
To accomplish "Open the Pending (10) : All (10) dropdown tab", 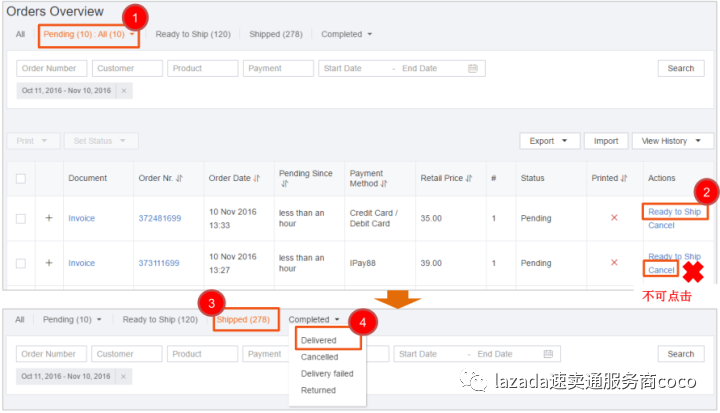I will tap(89, 34).
